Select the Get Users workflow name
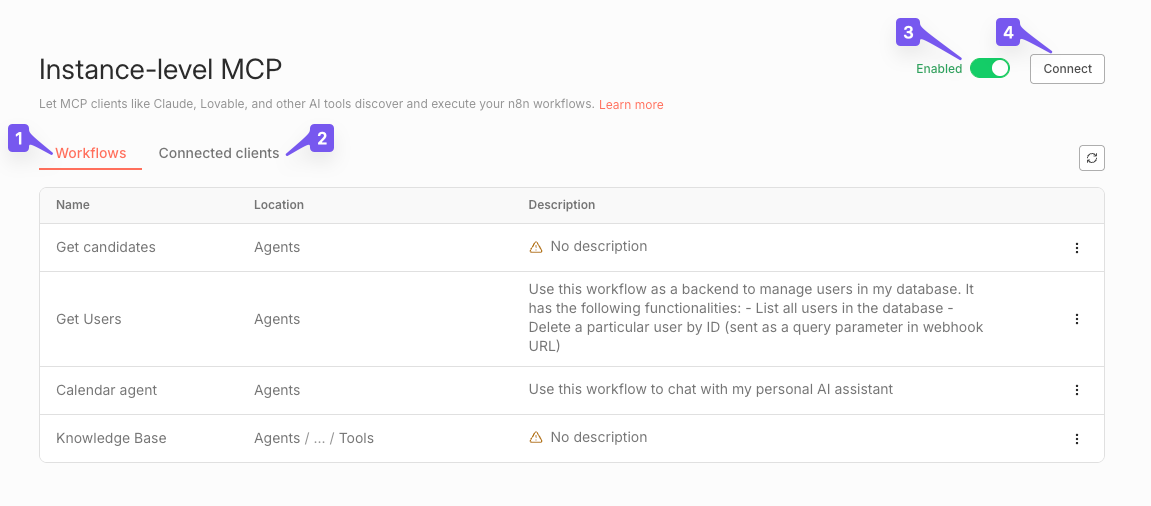 point(89,319)
